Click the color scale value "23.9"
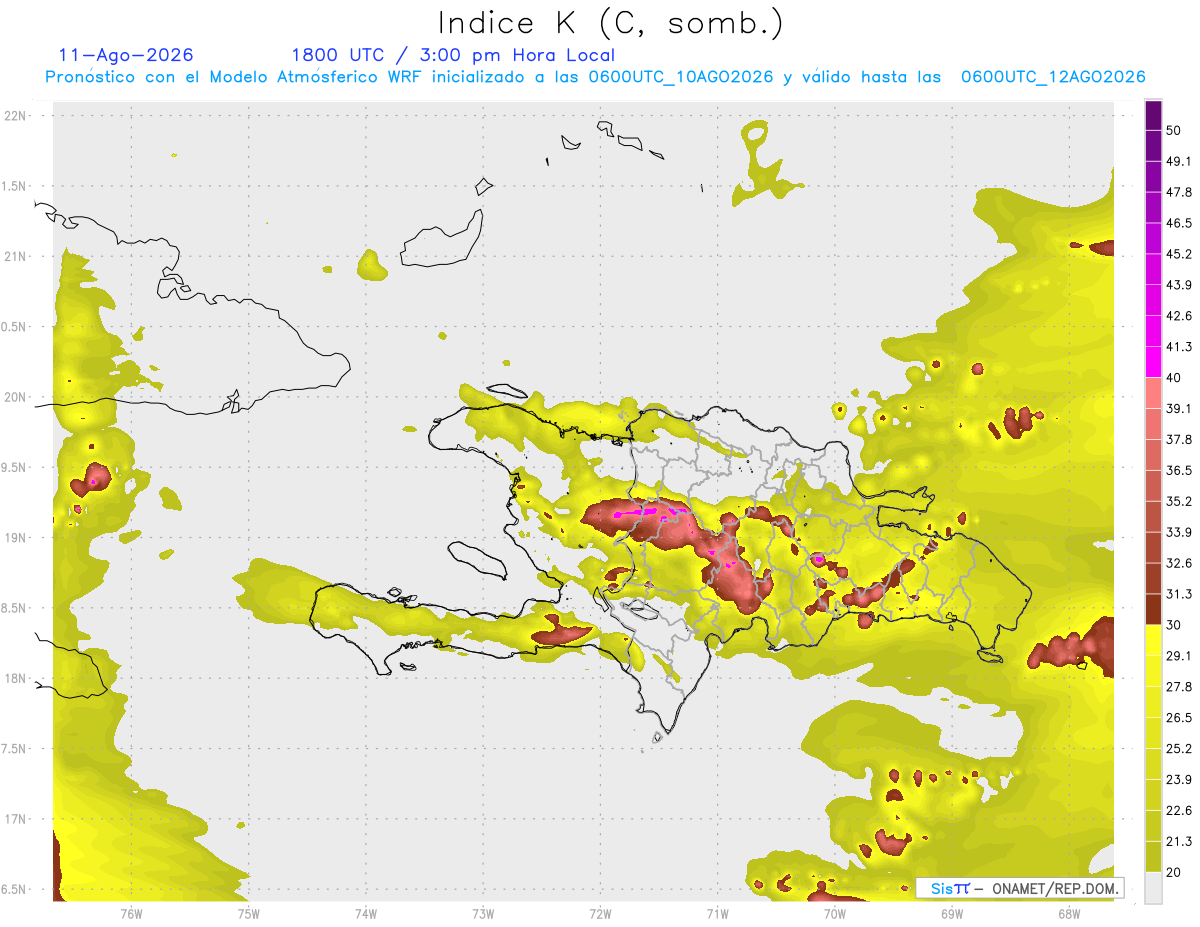Screen dimensions: 1200x927 (x=1178, y=780)
